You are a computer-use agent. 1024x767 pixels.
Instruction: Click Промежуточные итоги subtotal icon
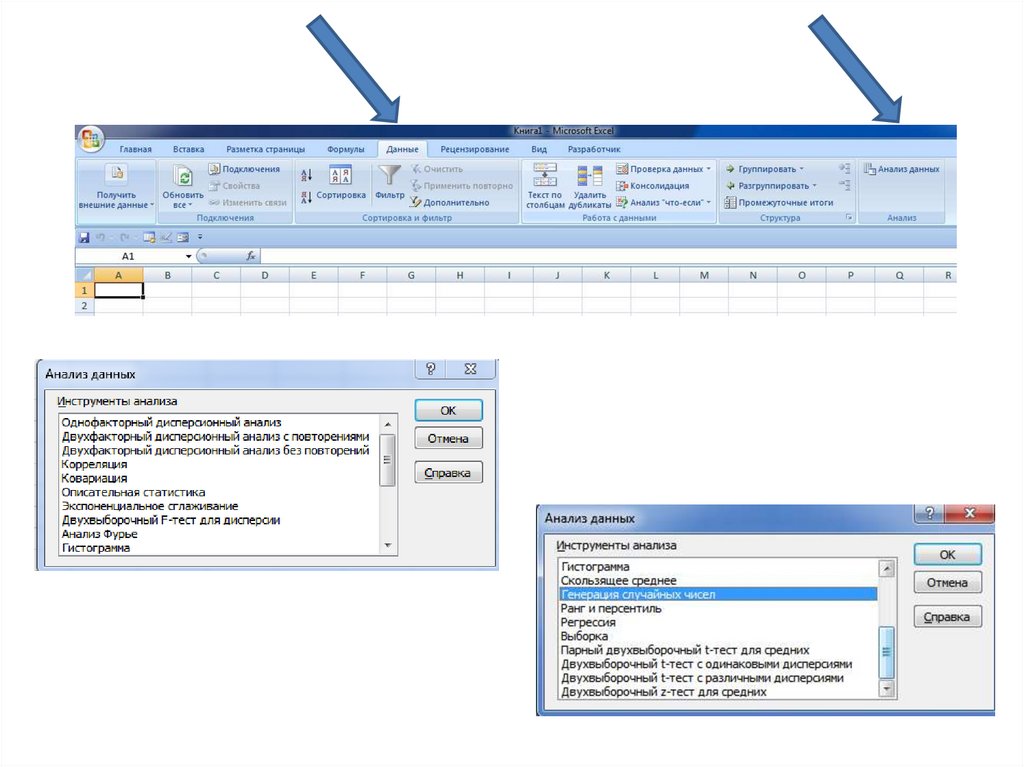pyautogui.click(x=730, y=203)
